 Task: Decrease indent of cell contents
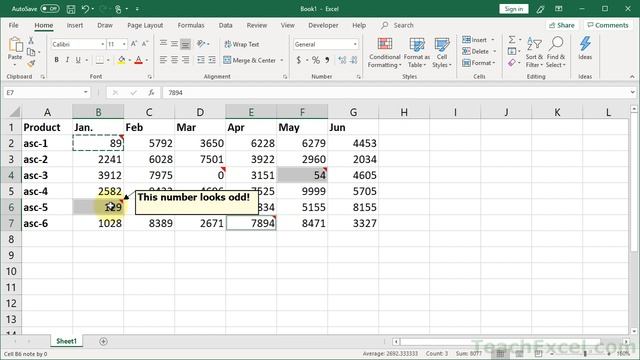point(201,60)
